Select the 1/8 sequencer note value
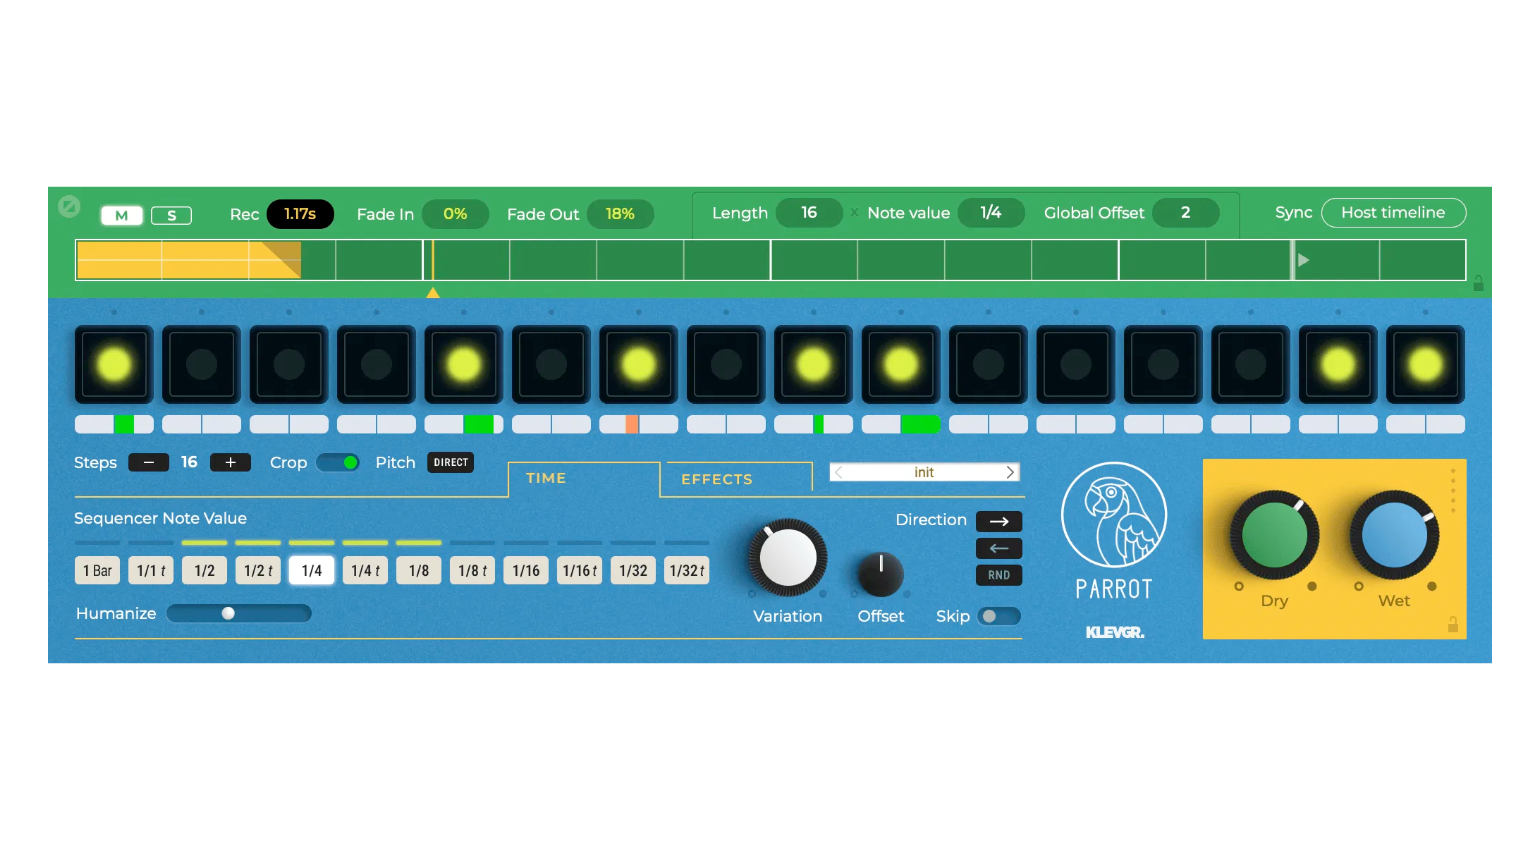This screenshot has width=1540, height=850. [419, 571]
